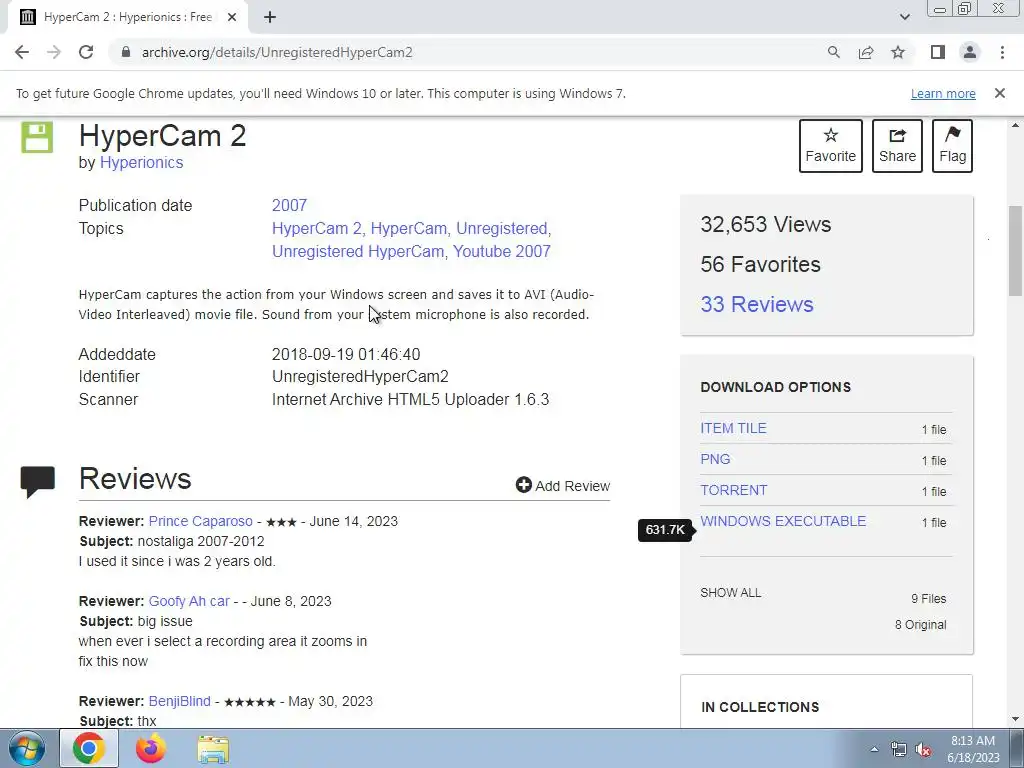
Task: Reload the archive.org page
Action: (86, 52)
